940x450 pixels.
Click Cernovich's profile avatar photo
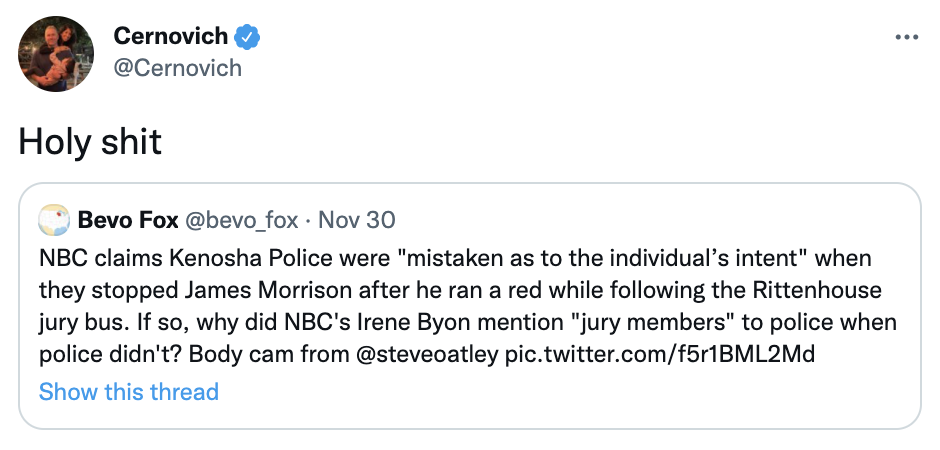pos(57,54)
